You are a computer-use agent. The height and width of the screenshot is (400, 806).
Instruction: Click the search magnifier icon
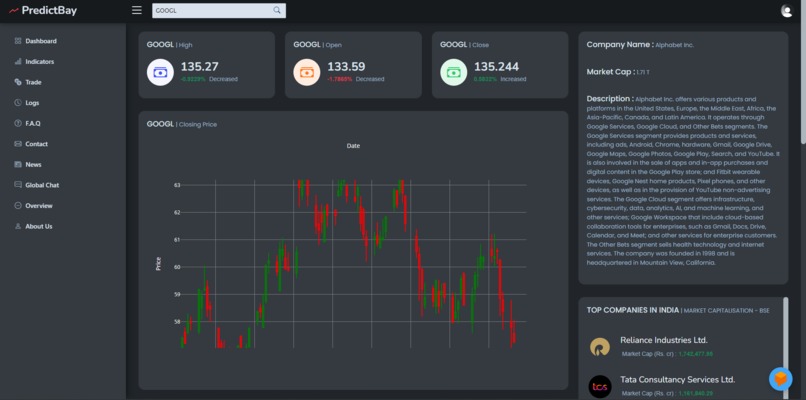point(277,10)
